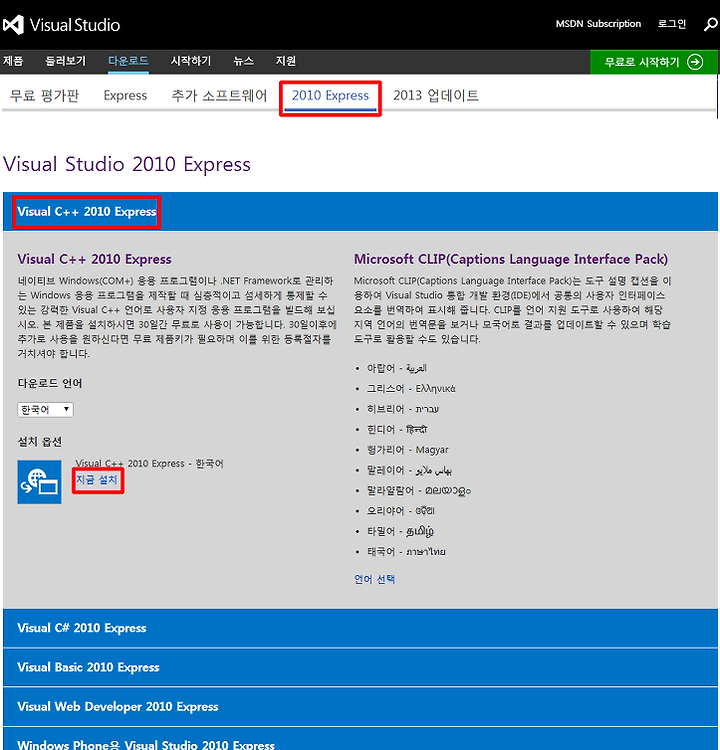Image resolution: width=720 pixels, height=750 pixels.
Task: Click the Microsoft CLIP heading
Action: pos(510,259)
